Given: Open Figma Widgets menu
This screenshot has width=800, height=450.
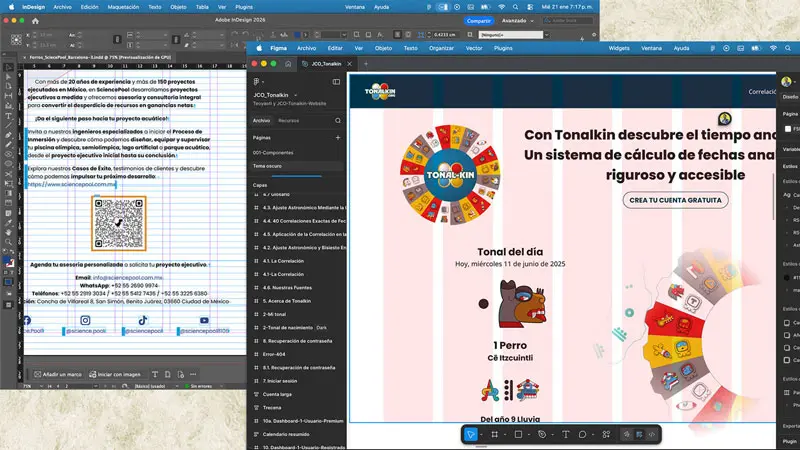Looking at the screenshot, I should (x=618, y=48).
